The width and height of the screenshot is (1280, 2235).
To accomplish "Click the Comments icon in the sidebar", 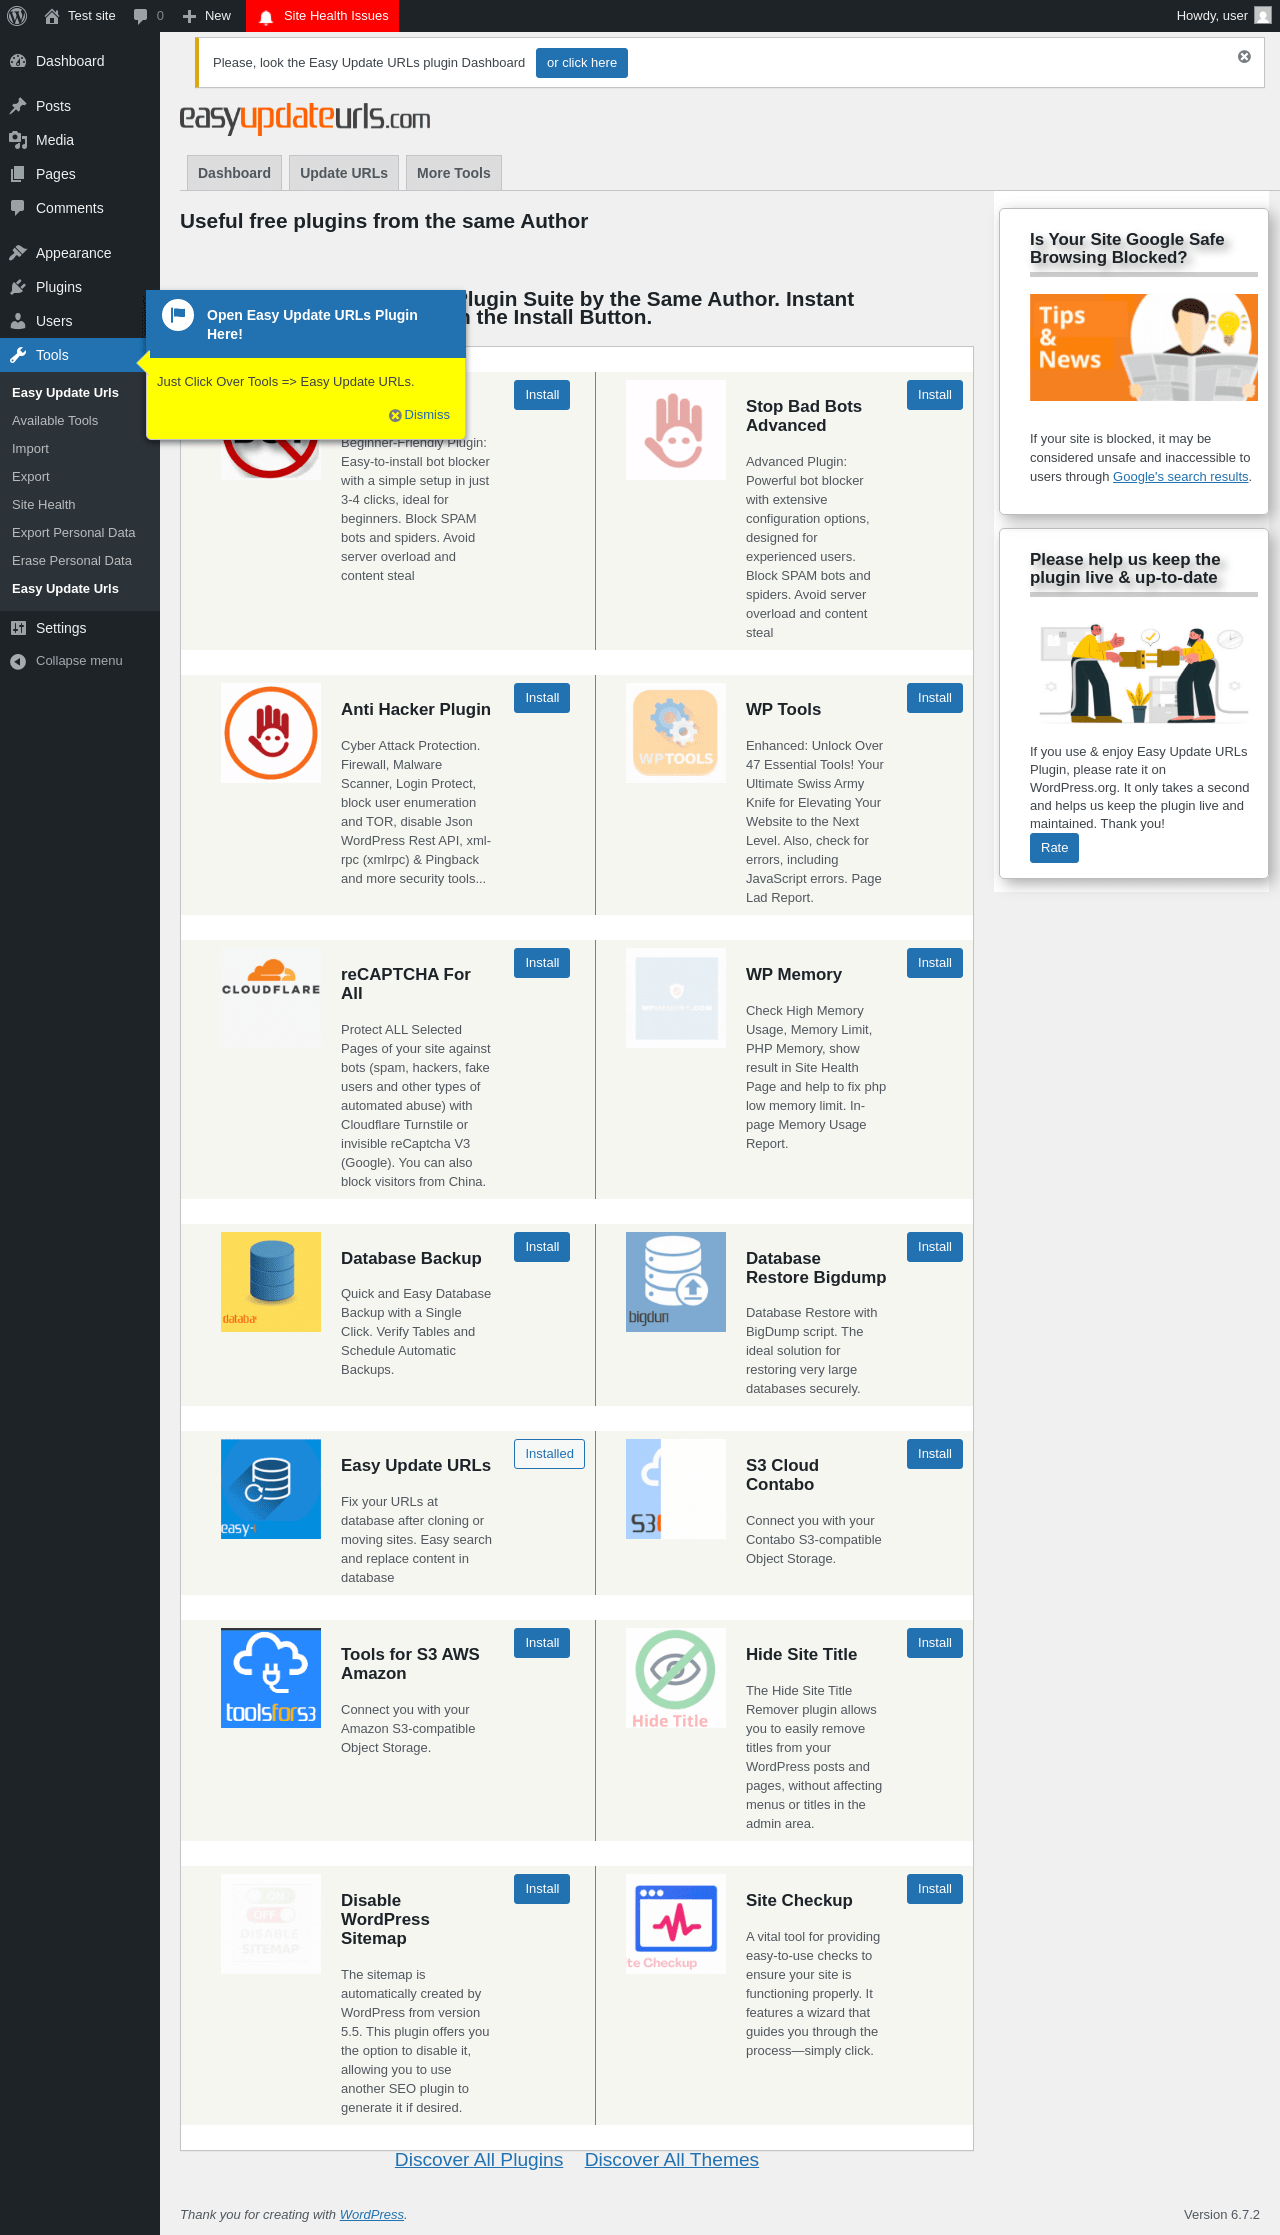I will point(18,208).
